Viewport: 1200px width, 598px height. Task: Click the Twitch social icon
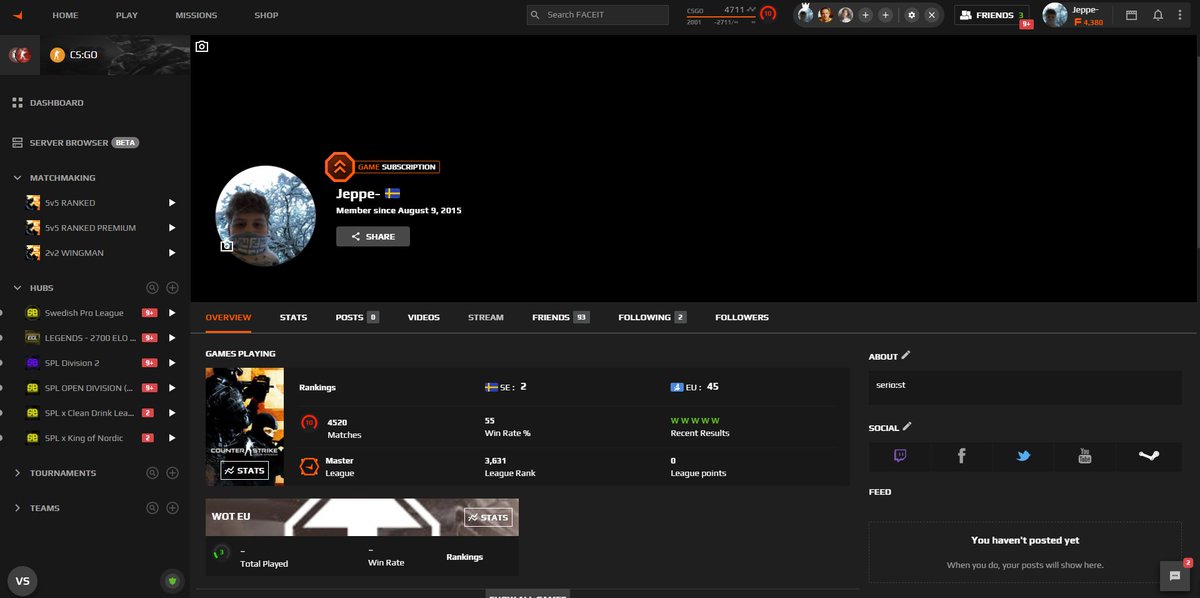pyautogui.click(x=900, y=456)
